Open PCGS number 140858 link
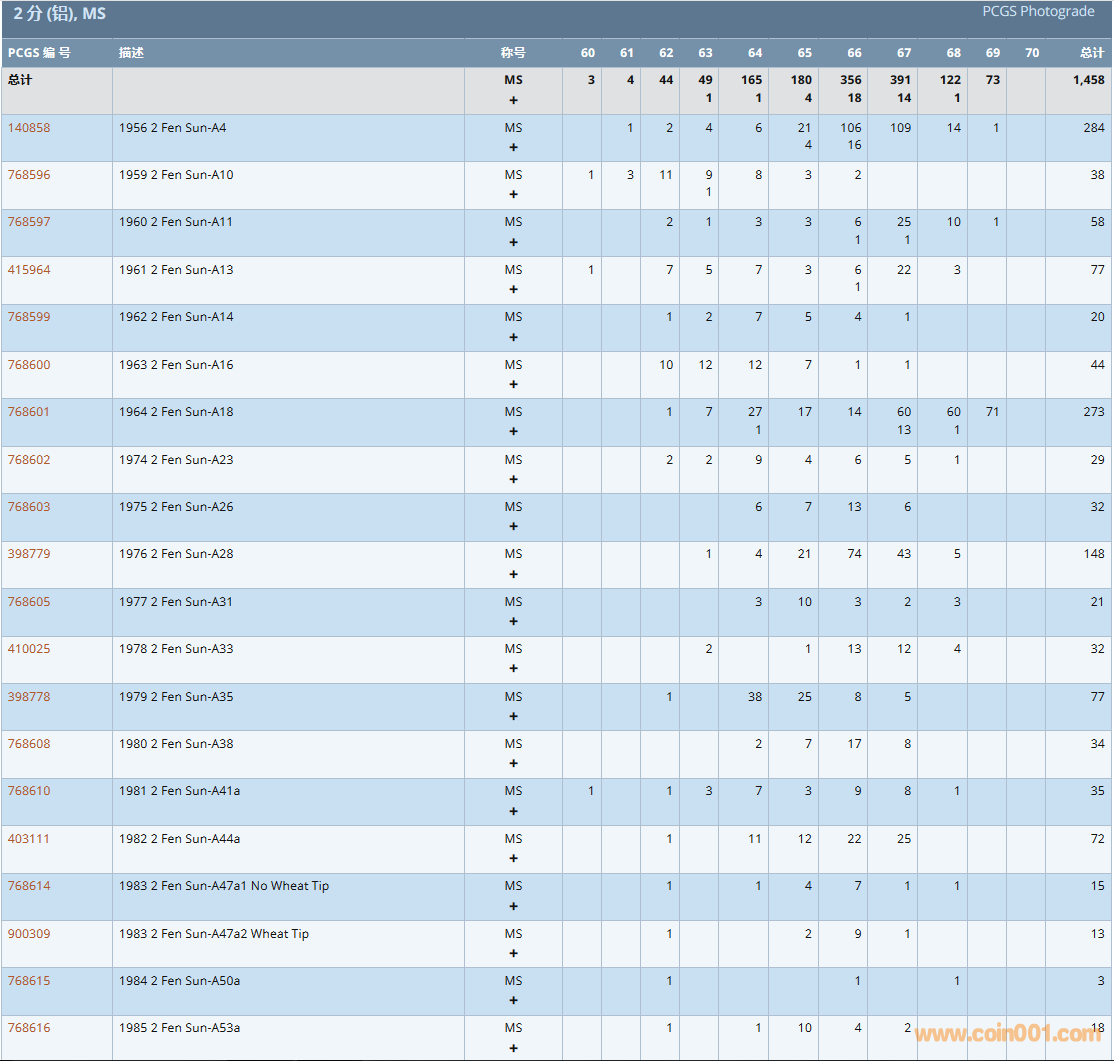The width and height of the screenshot is (1114, 1061). (x=29, y=128)
